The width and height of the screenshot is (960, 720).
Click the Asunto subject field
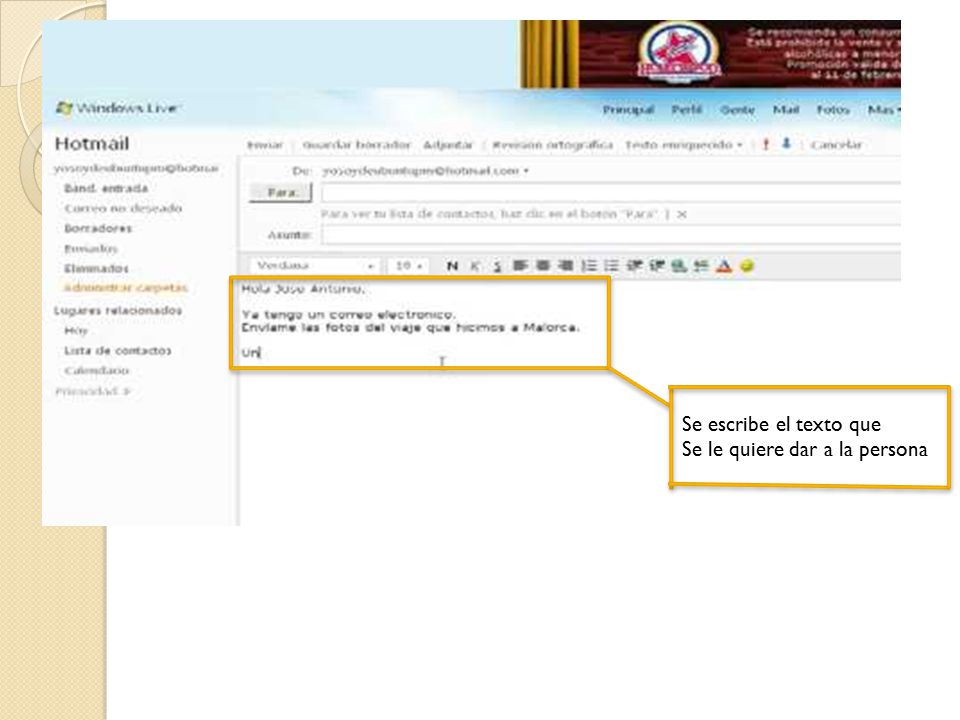pyautogui.click(x=611, y=235)
